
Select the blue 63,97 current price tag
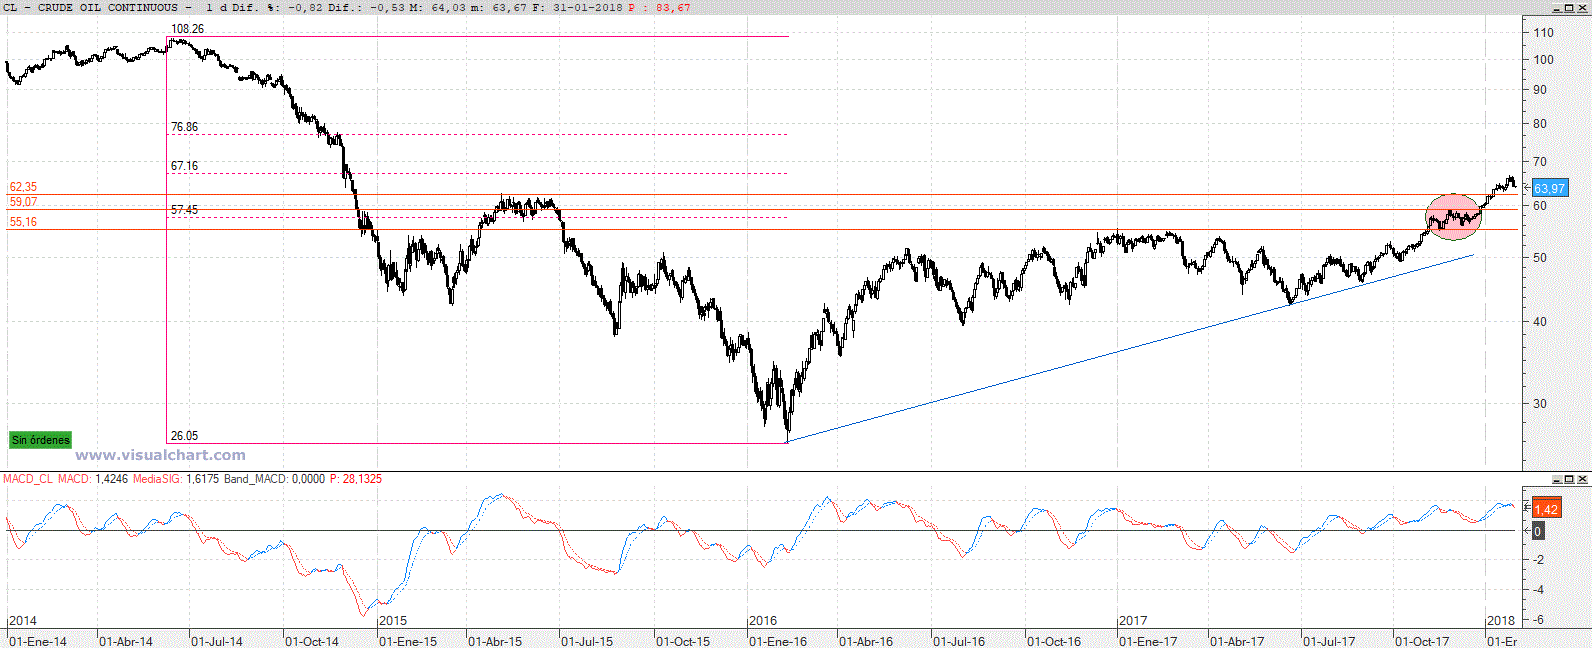(1549, 188)
